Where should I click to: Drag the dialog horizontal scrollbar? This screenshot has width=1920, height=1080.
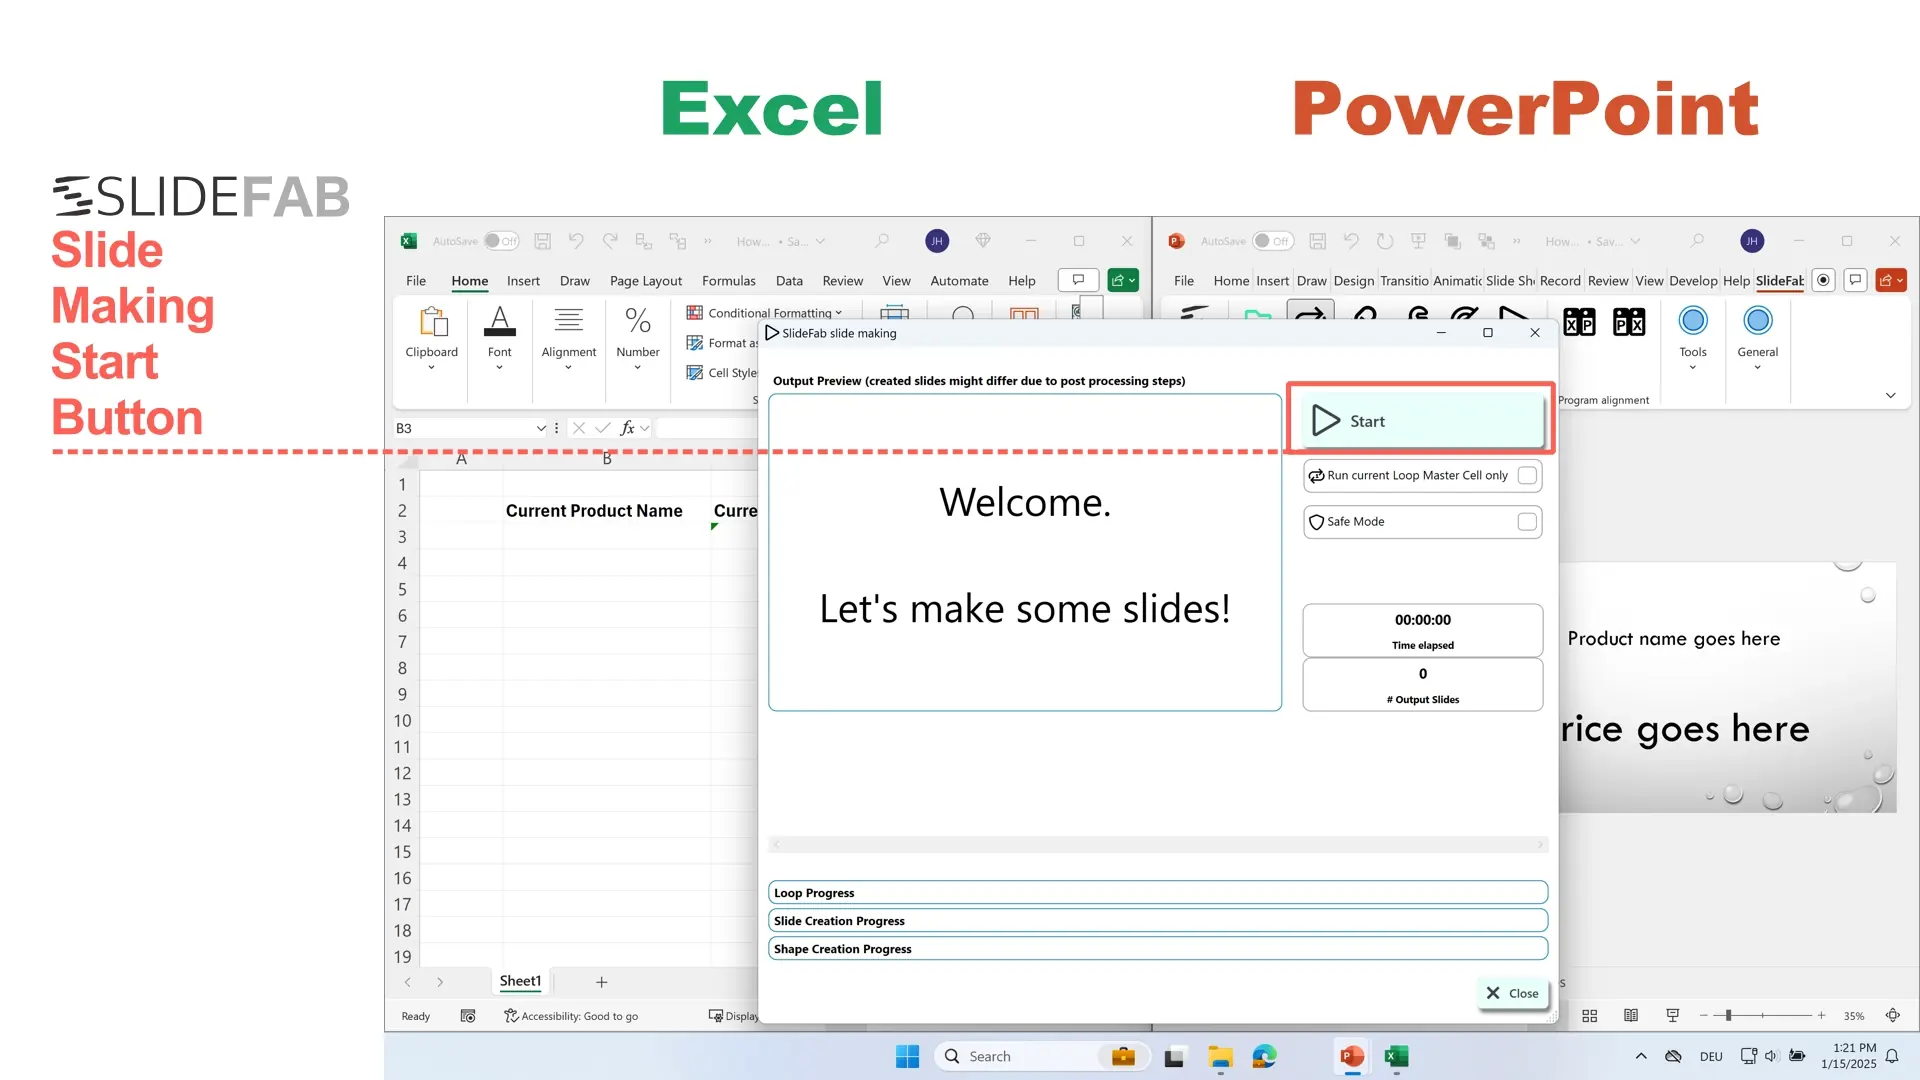(1158, 845)
